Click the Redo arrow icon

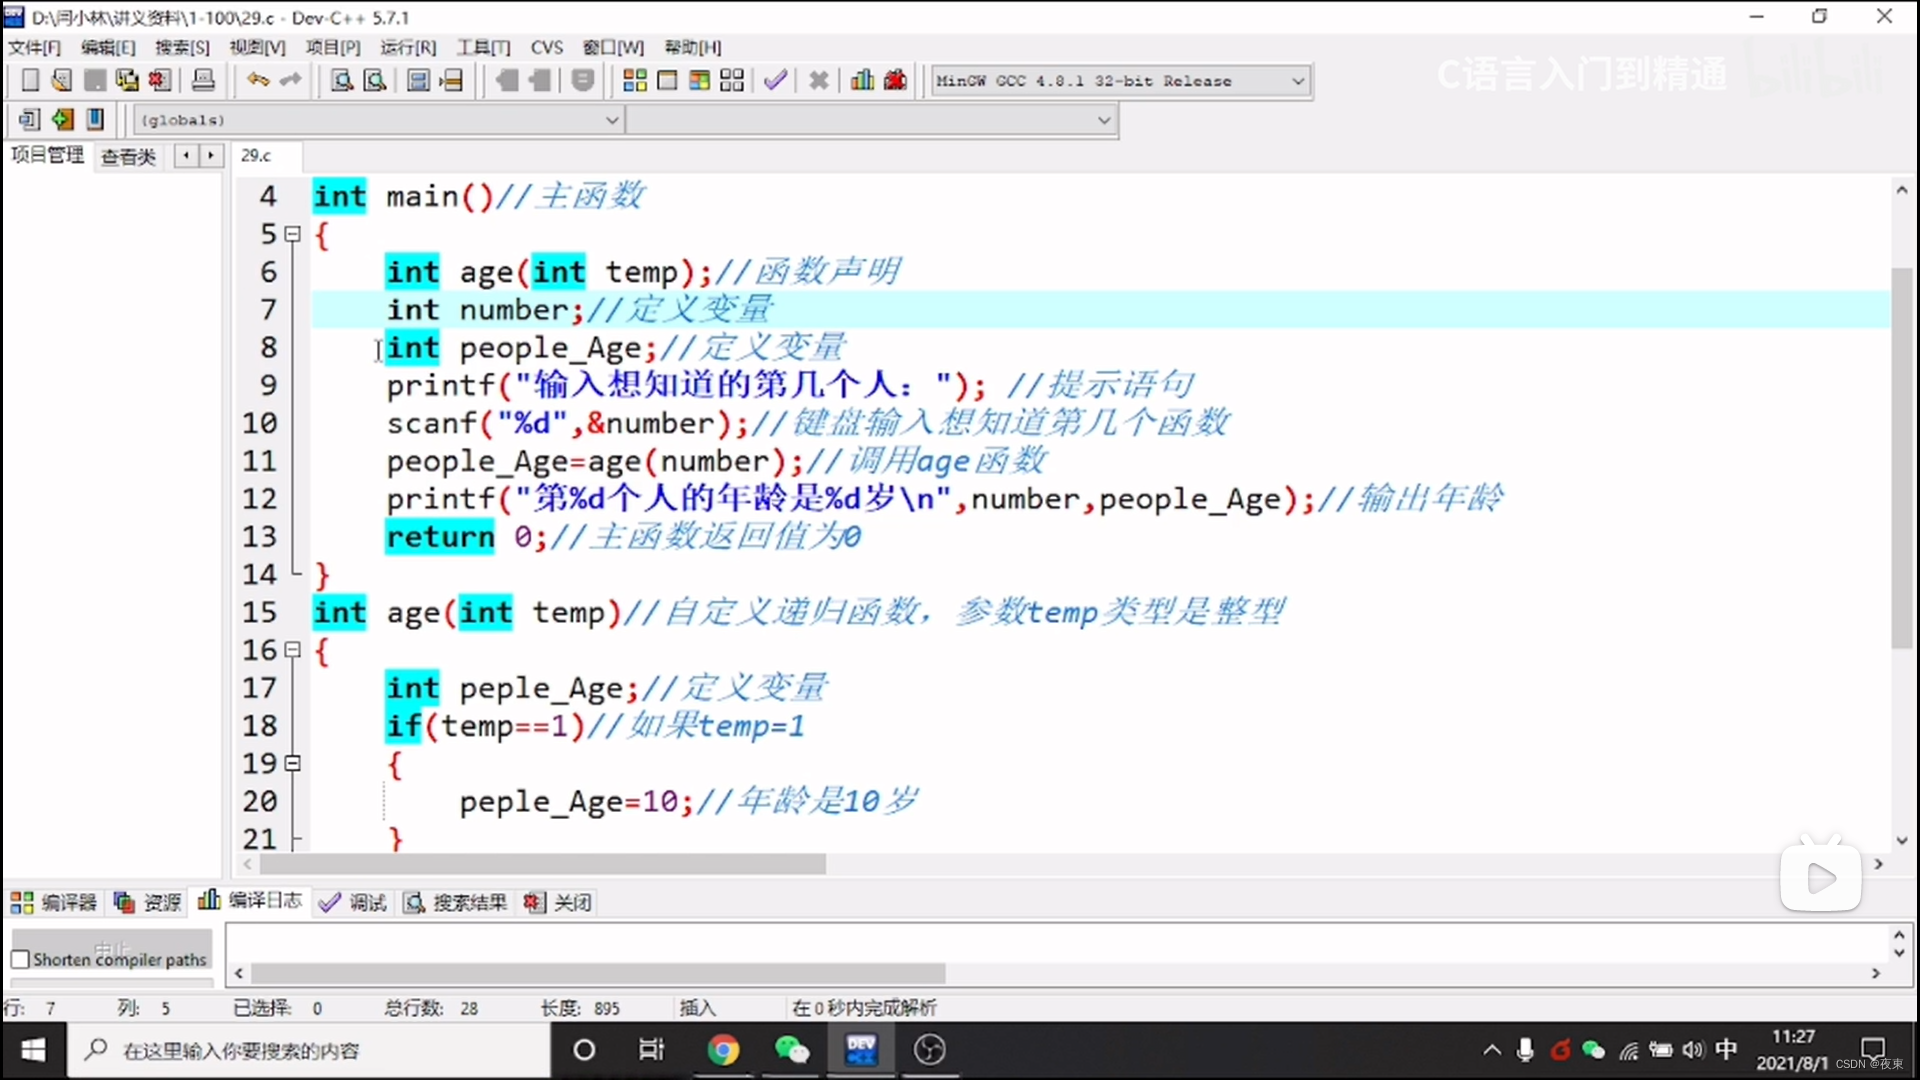click(290, 80)
